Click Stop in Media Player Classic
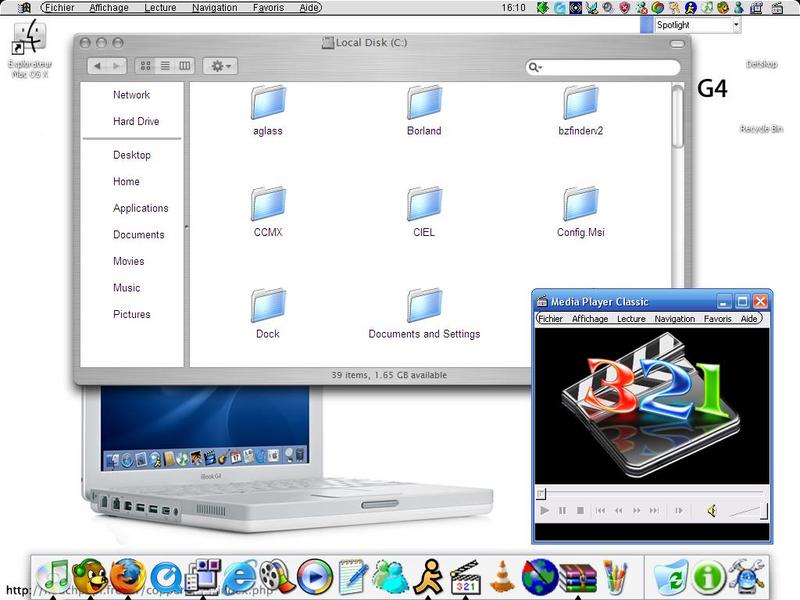The width and height of the screenshot is (800, 600). [580, 510]
